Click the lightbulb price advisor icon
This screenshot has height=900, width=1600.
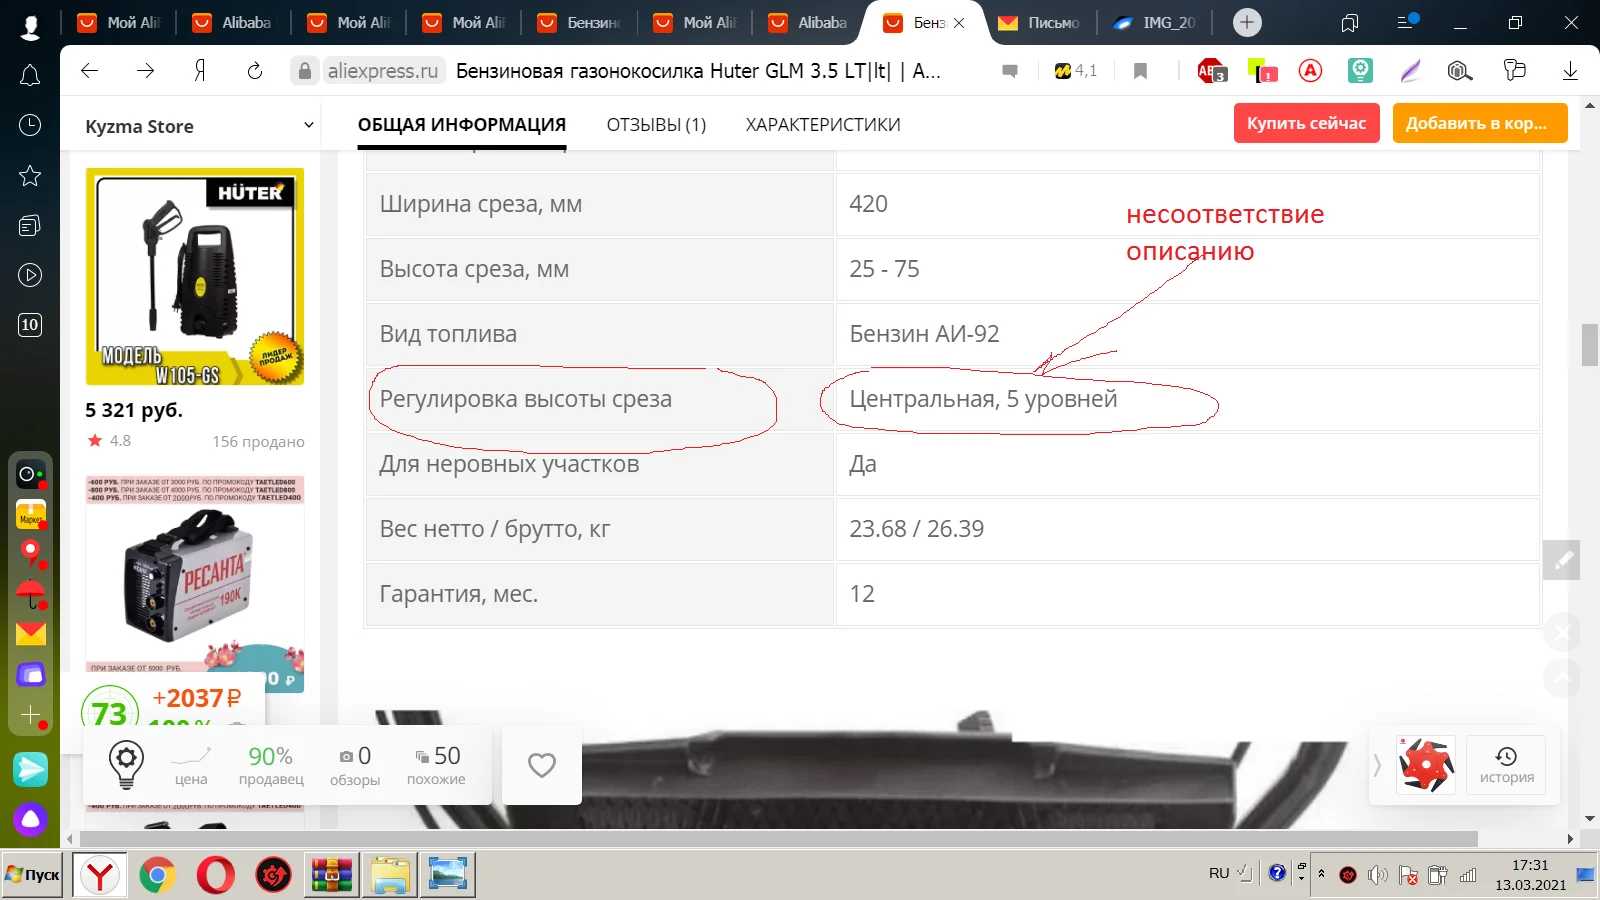click(127, 765)
